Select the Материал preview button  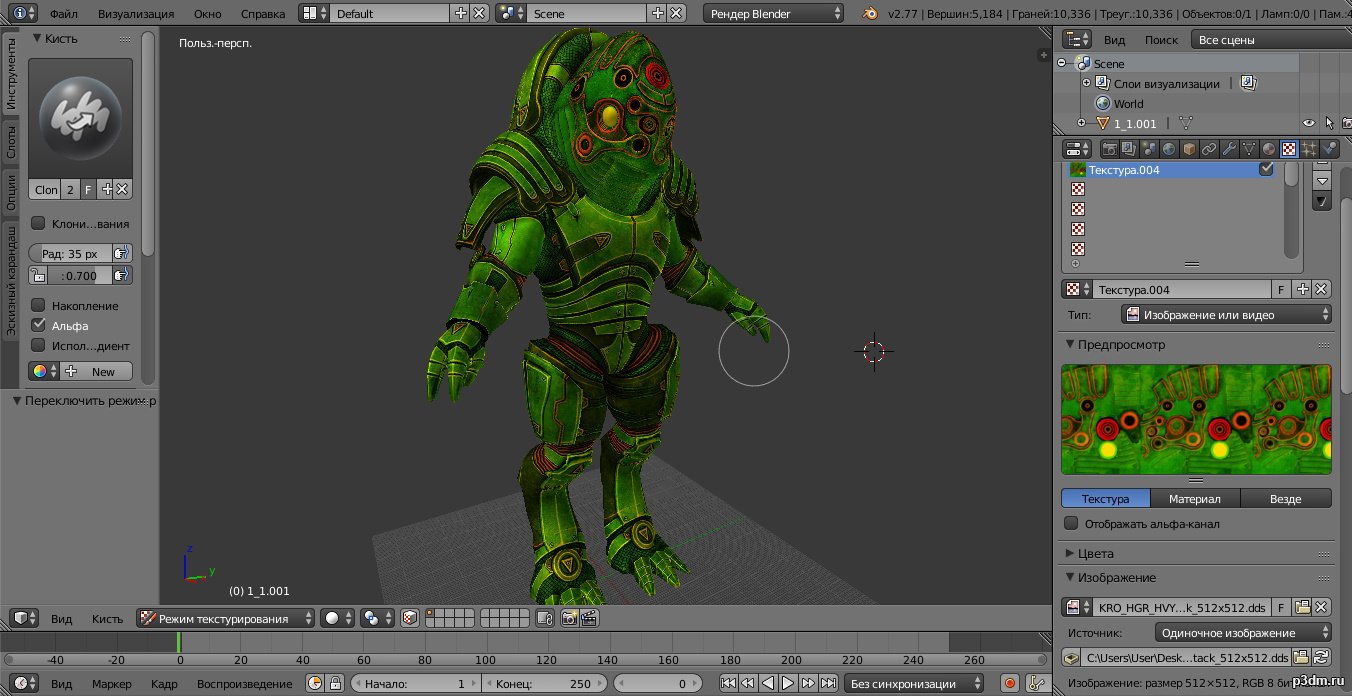[1195, 499]
